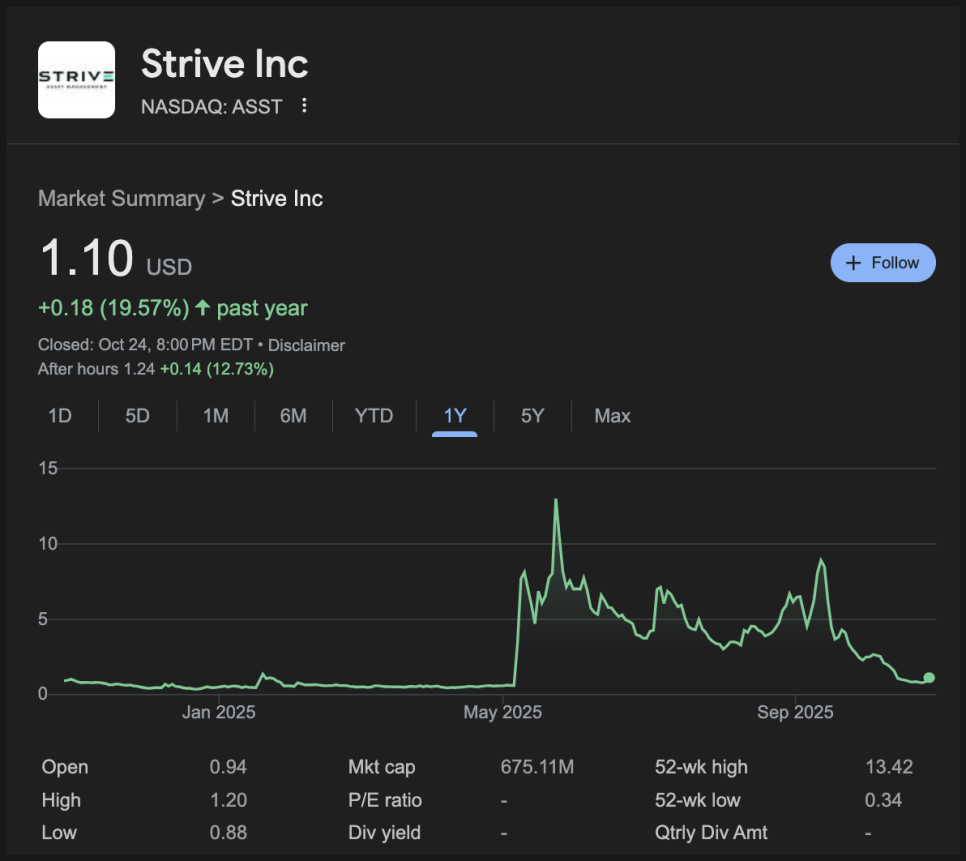Select the 5D time range tab
Screen dimensions: 966x861
pyautogui.click(x=137, y=416)
